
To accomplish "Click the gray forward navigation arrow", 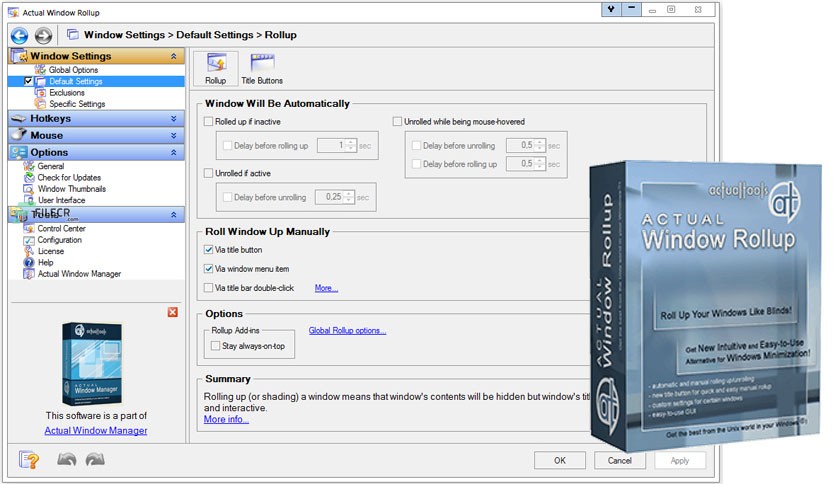I will pos(44,36).
